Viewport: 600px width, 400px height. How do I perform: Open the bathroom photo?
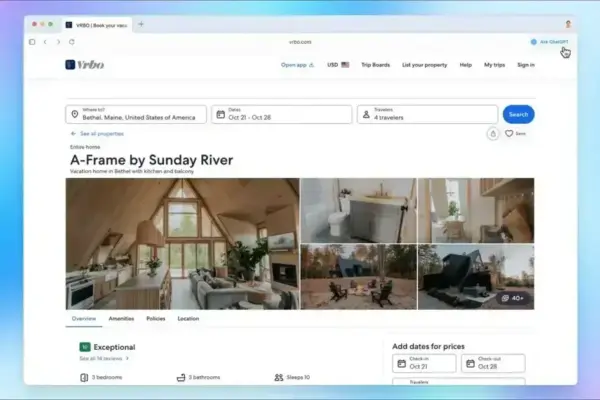point(359,210)
